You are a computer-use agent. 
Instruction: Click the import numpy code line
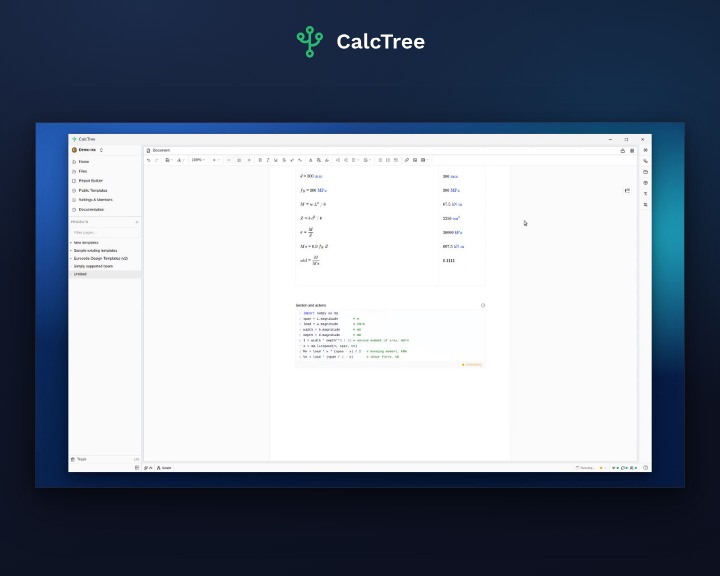point(321,313)
